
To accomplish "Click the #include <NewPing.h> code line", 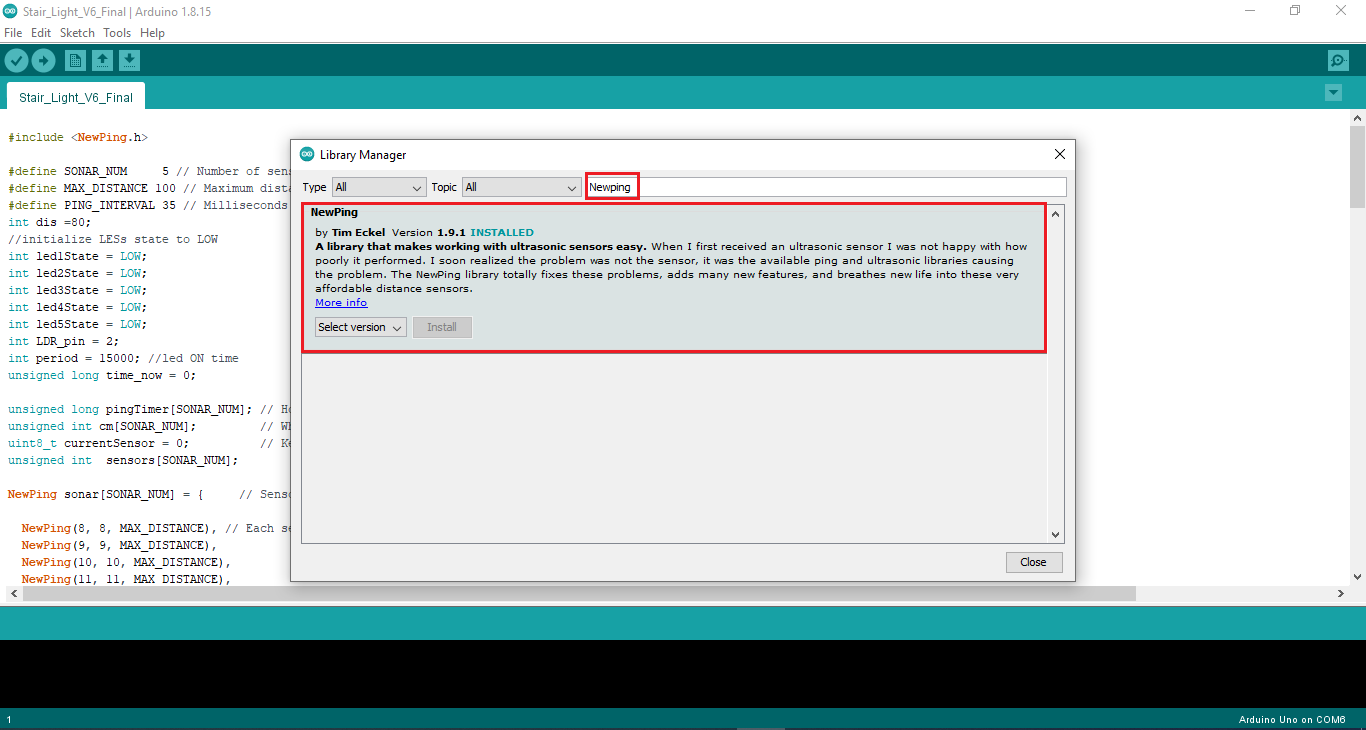I will coord(78,137).
